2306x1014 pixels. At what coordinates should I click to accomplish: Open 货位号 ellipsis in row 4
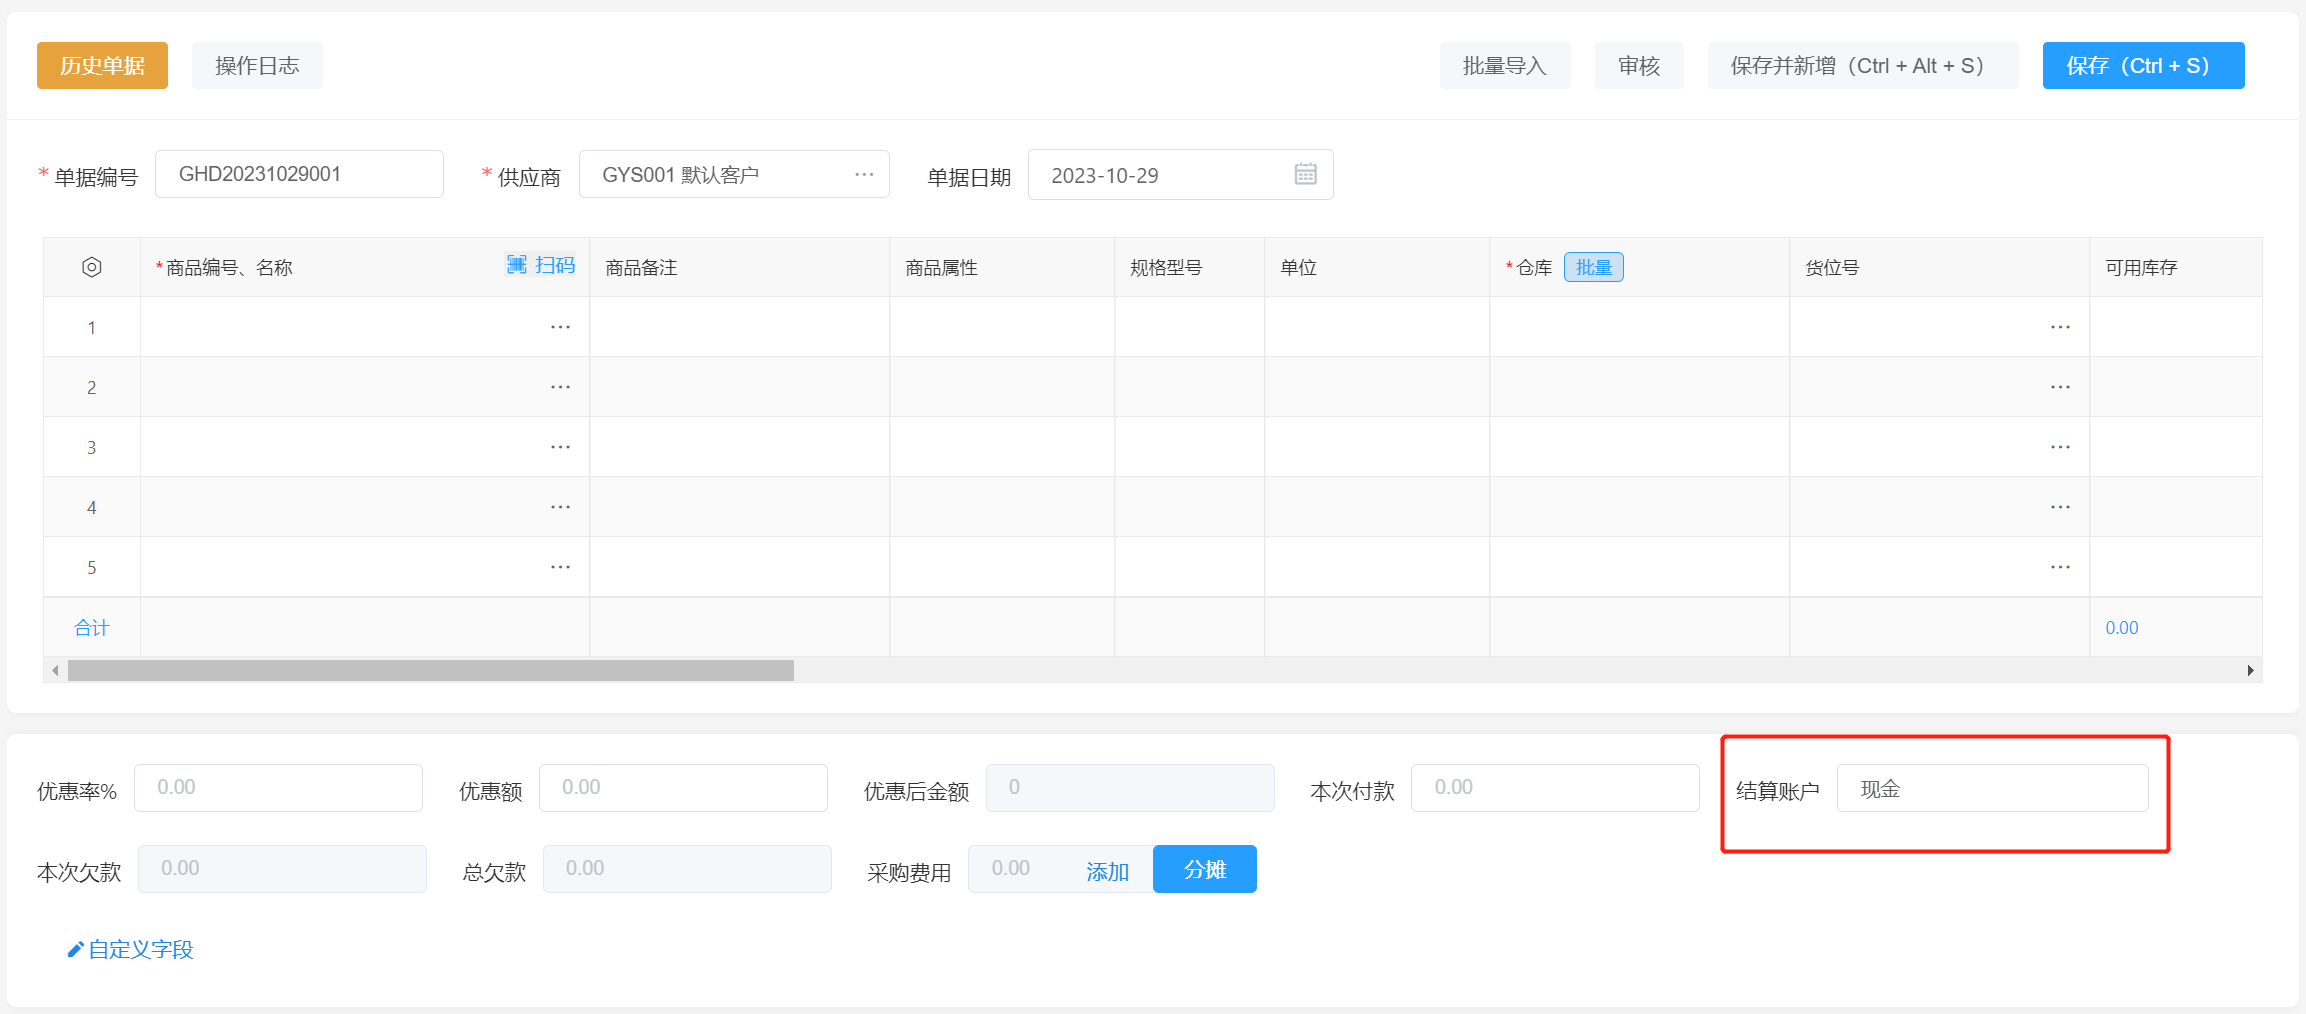pyautogui.click(x=2060, y=507)
